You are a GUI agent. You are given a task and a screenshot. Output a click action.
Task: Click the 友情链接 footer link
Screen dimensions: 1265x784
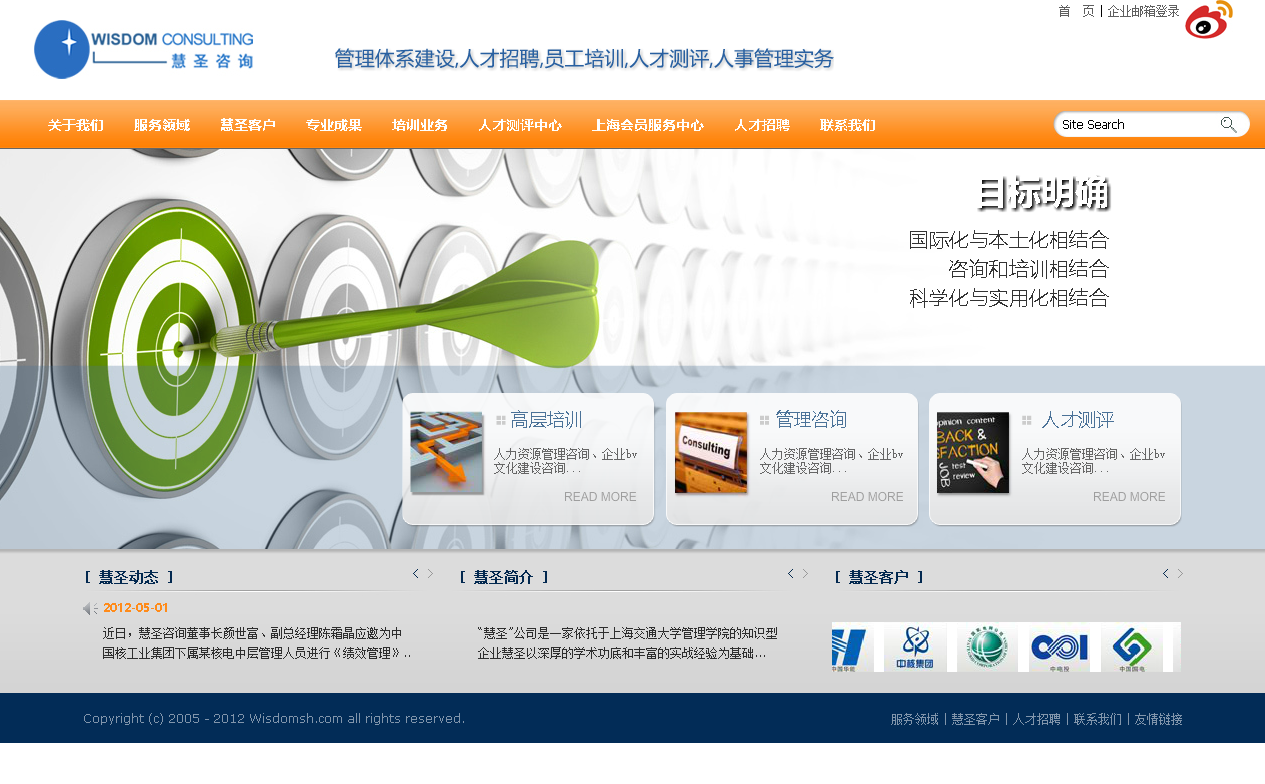tap(1158, 719)
